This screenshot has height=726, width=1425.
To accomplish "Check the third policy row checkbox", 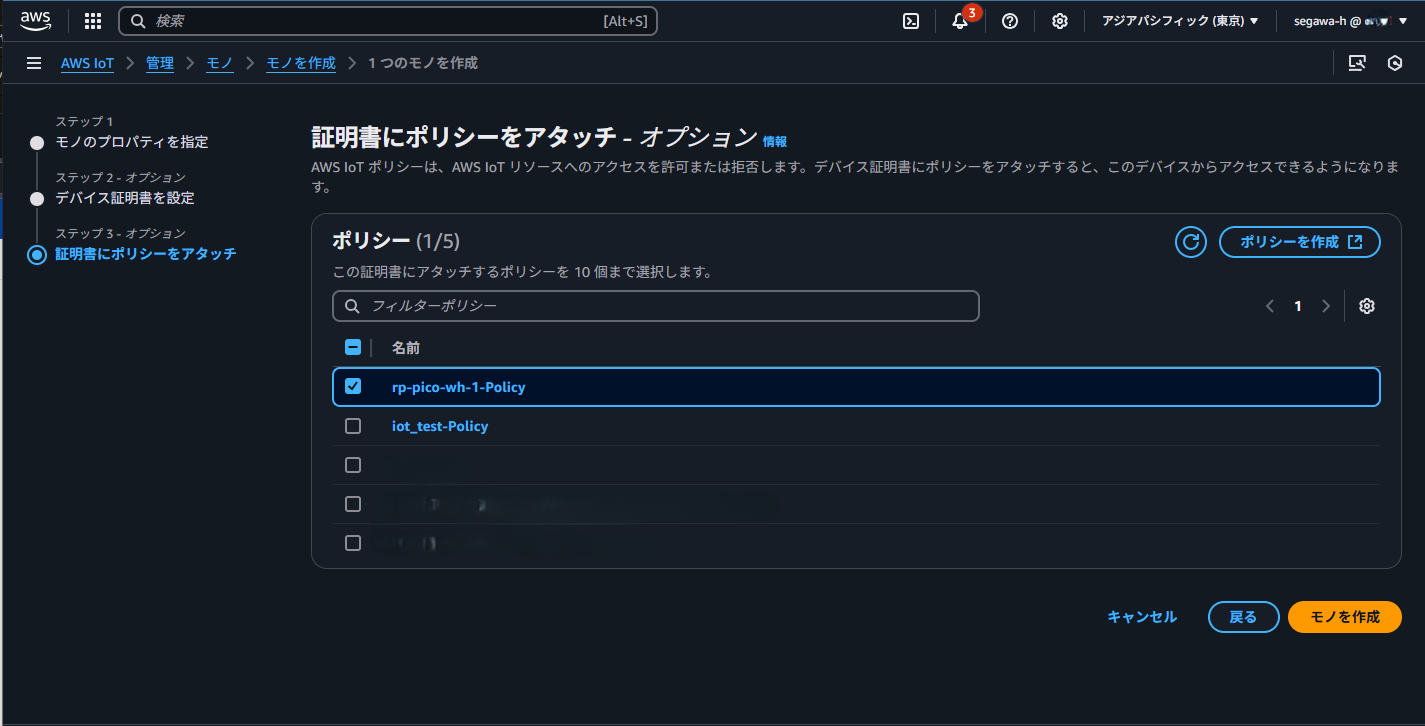I will tap(353, 465).
